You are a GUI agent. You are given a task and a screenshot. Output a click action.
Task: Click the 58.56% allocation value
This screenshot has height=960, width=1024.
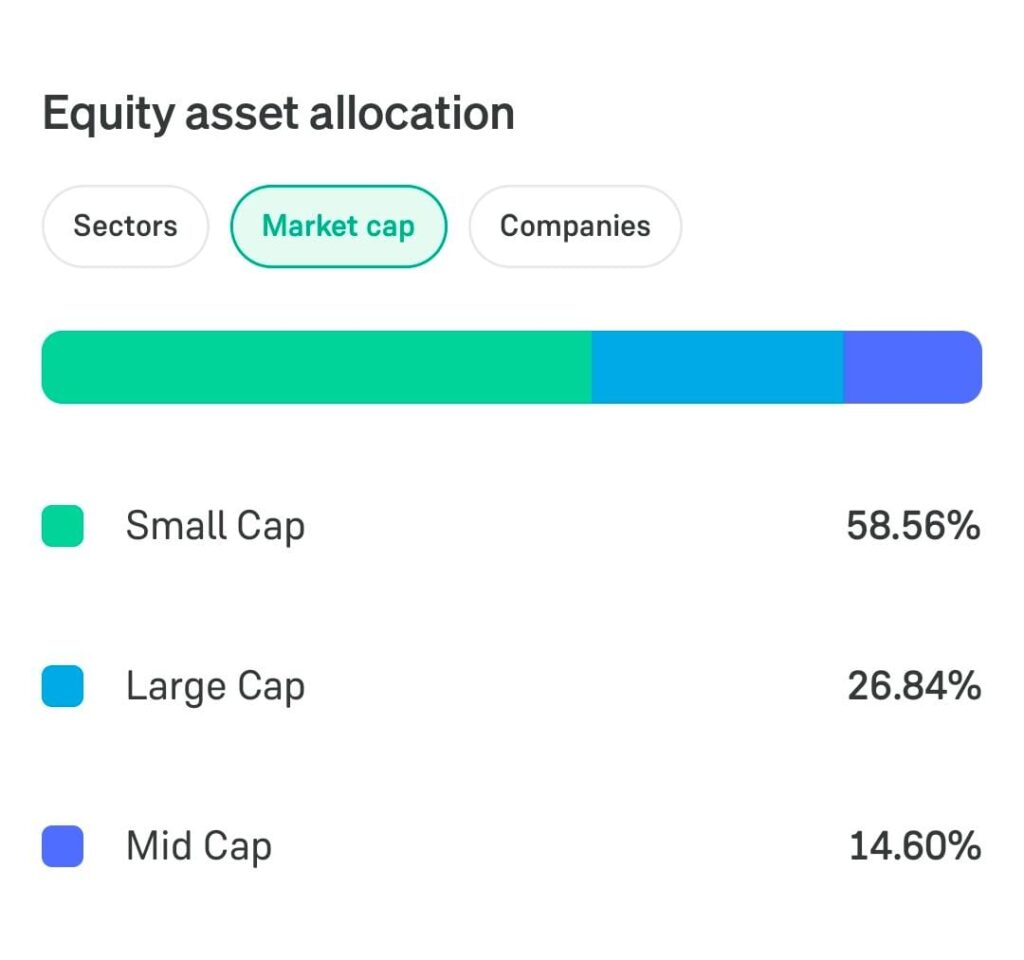point(914,526)
